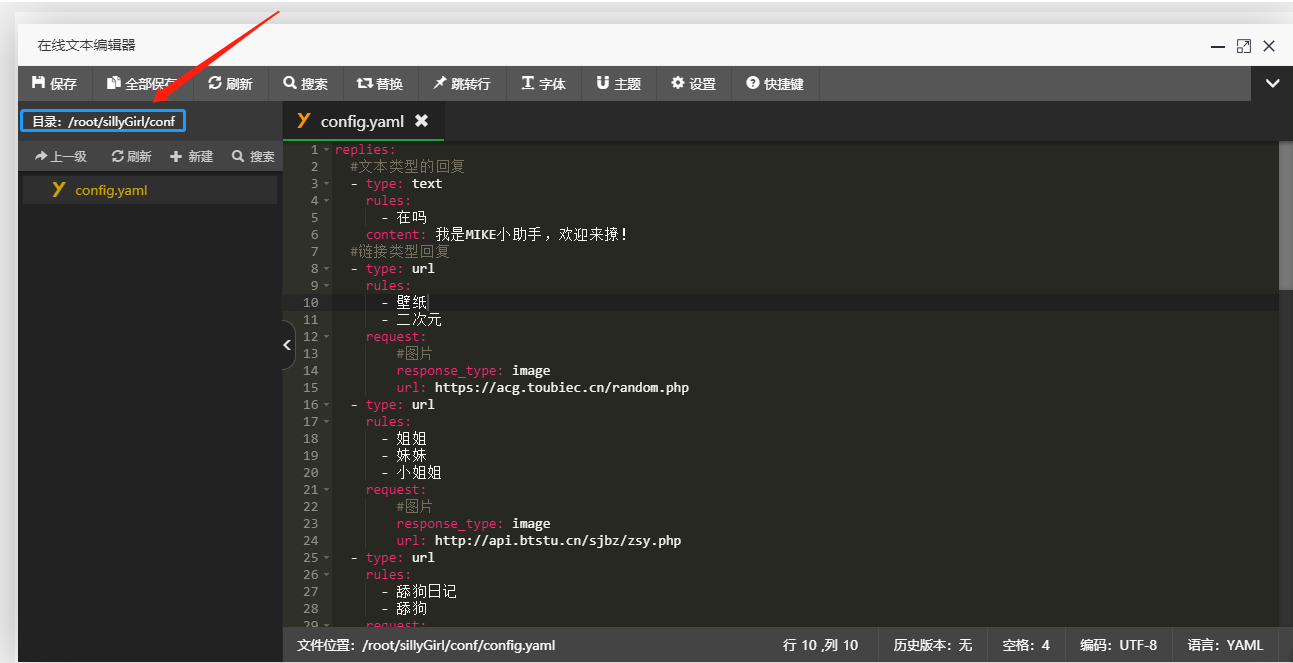The width and height of the screenshot is (1293, 663).
Task: Click the 刷新 button in the top toolbar
Action: pos(230,84)
